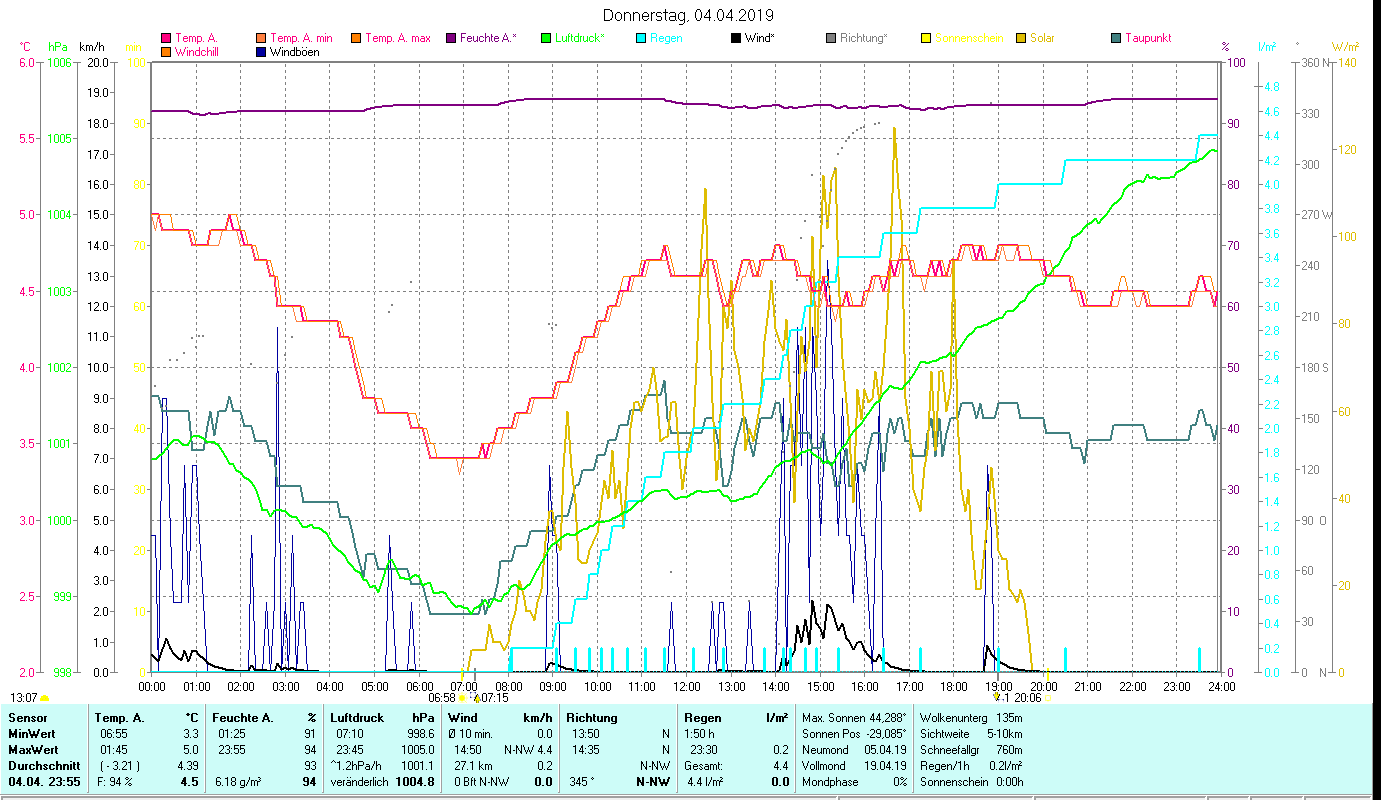Click the Schneefallgr 760m entry
The image size is (1381, 800).
[x=971, y=748]
